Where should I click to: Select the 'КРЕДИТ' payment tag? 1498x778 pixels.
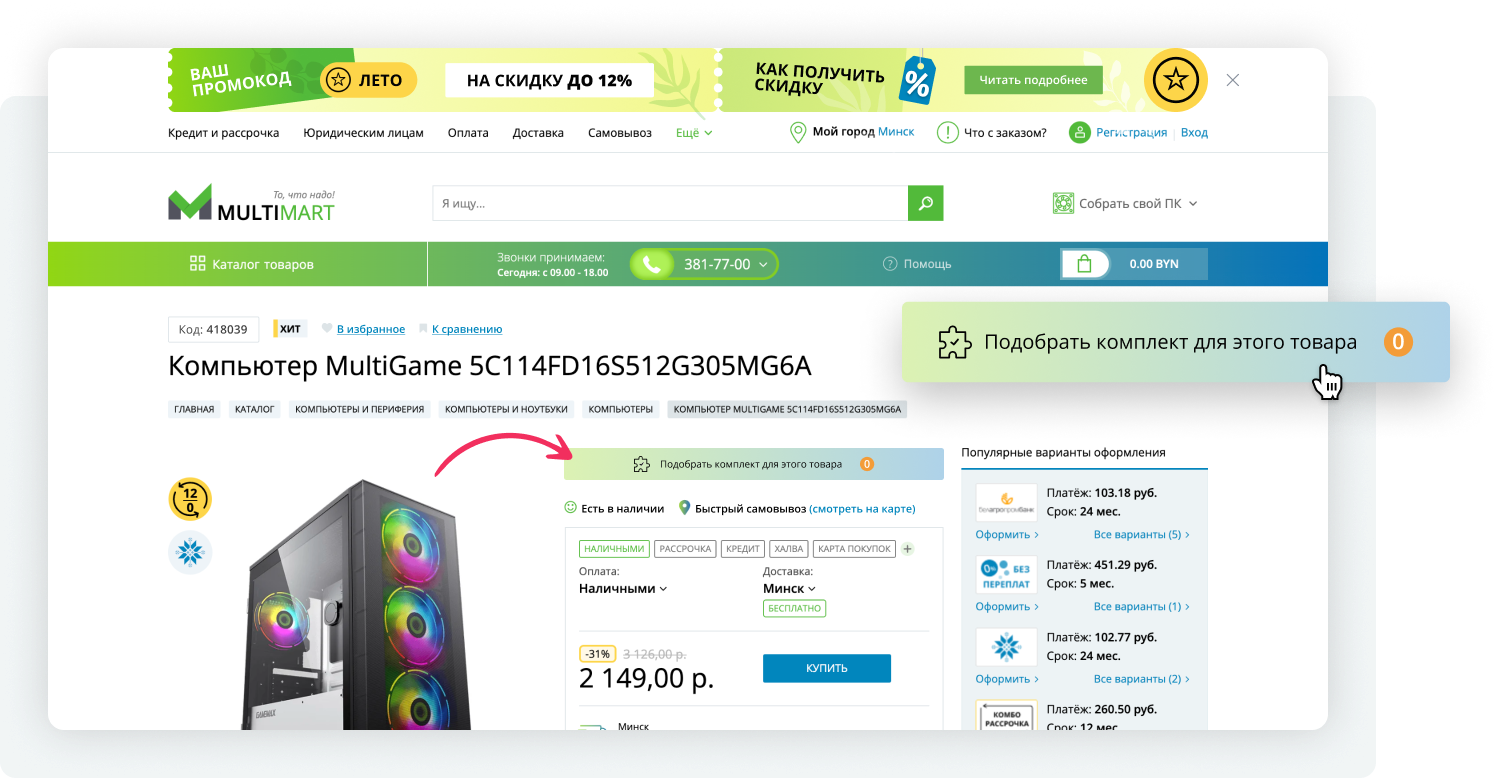tap(743, 549)
